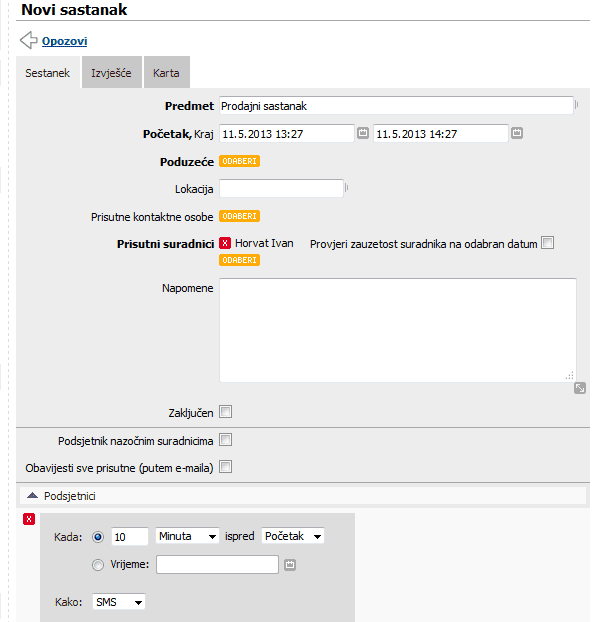Open the SMS method dropdown
Screen dimensions: 599x622
click(119, 602)
